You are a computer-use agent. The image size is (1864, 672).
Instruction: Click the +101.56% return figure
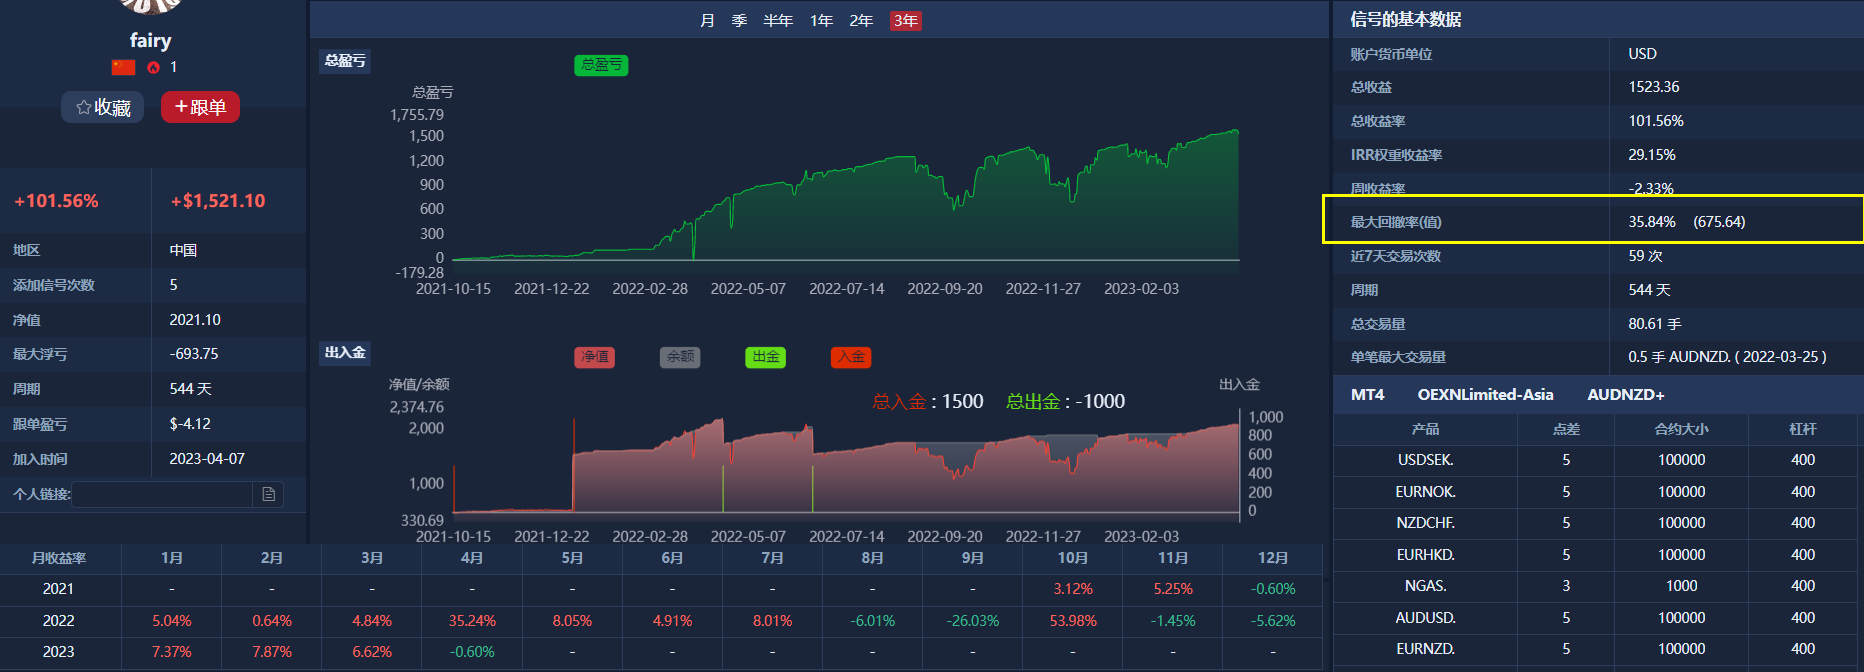coord(56,201)
